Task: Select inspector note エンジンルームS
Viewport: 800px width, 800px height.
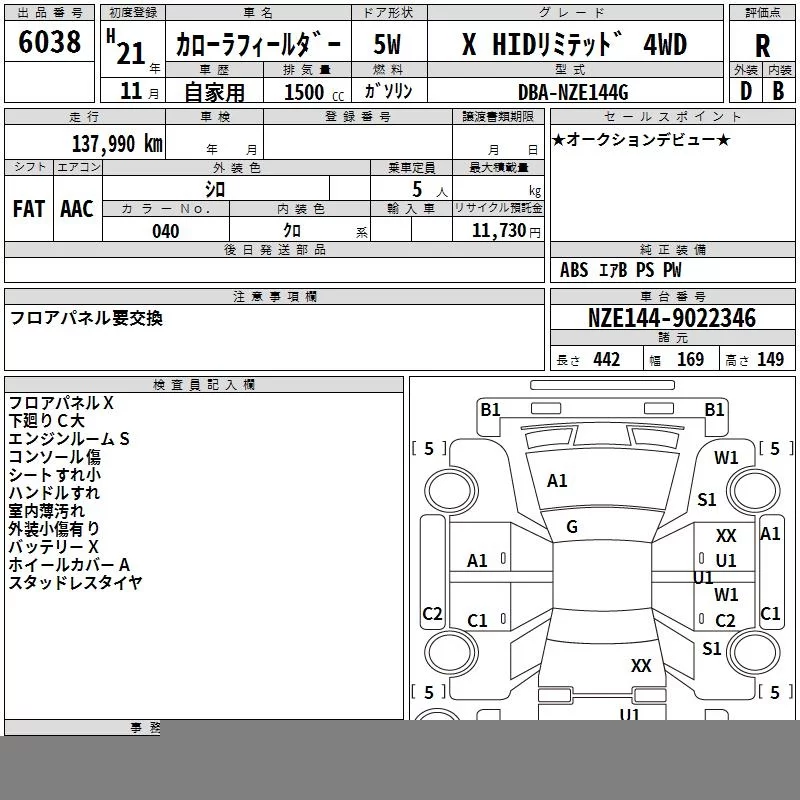Action: tap(69, 439)
